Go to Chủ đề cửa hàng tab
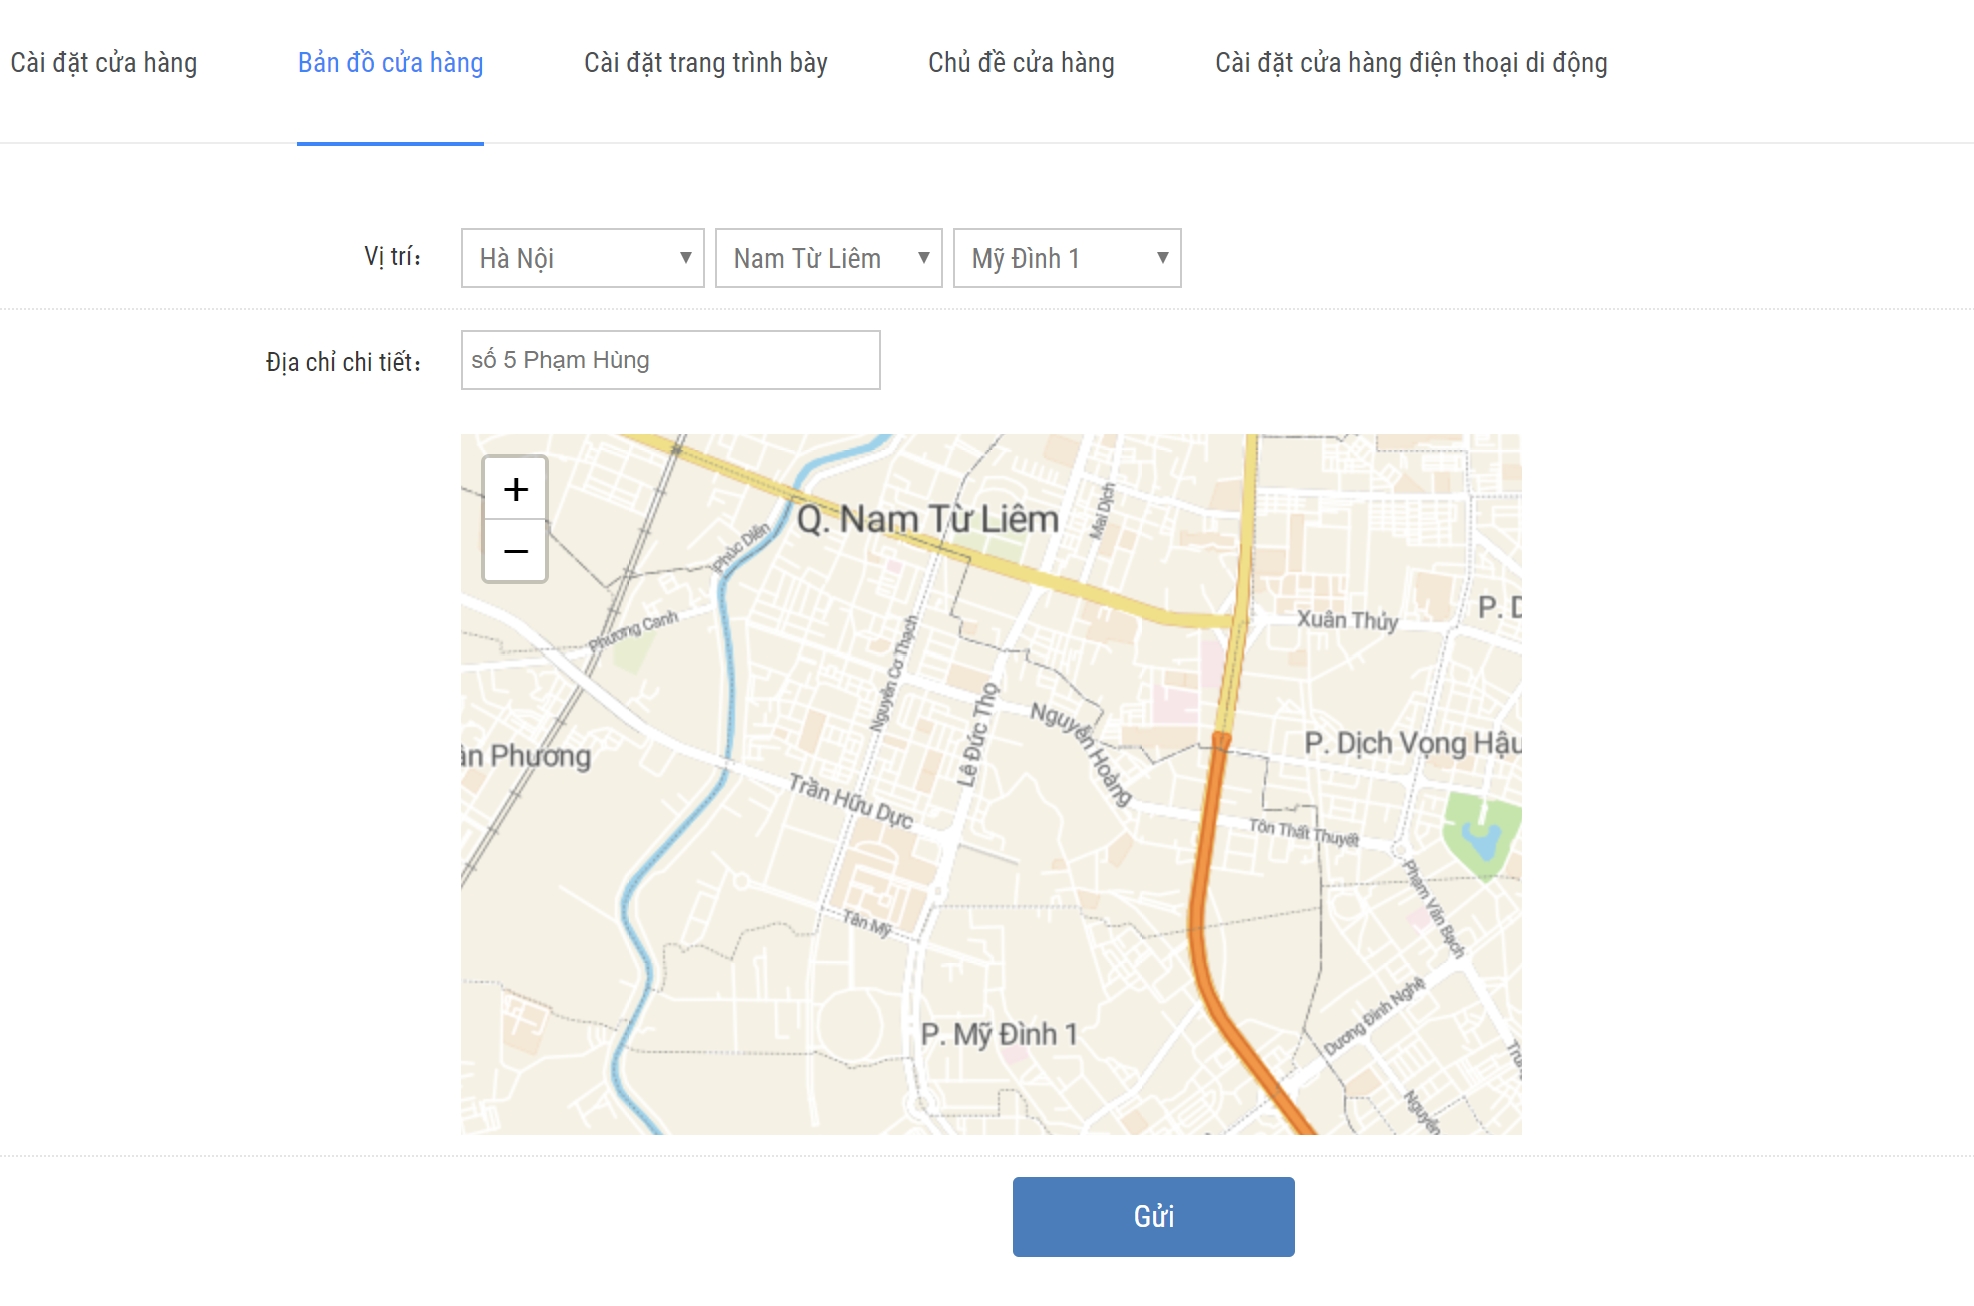The width and height of the screenshot is (1974, 1306). click(1021, 63)
